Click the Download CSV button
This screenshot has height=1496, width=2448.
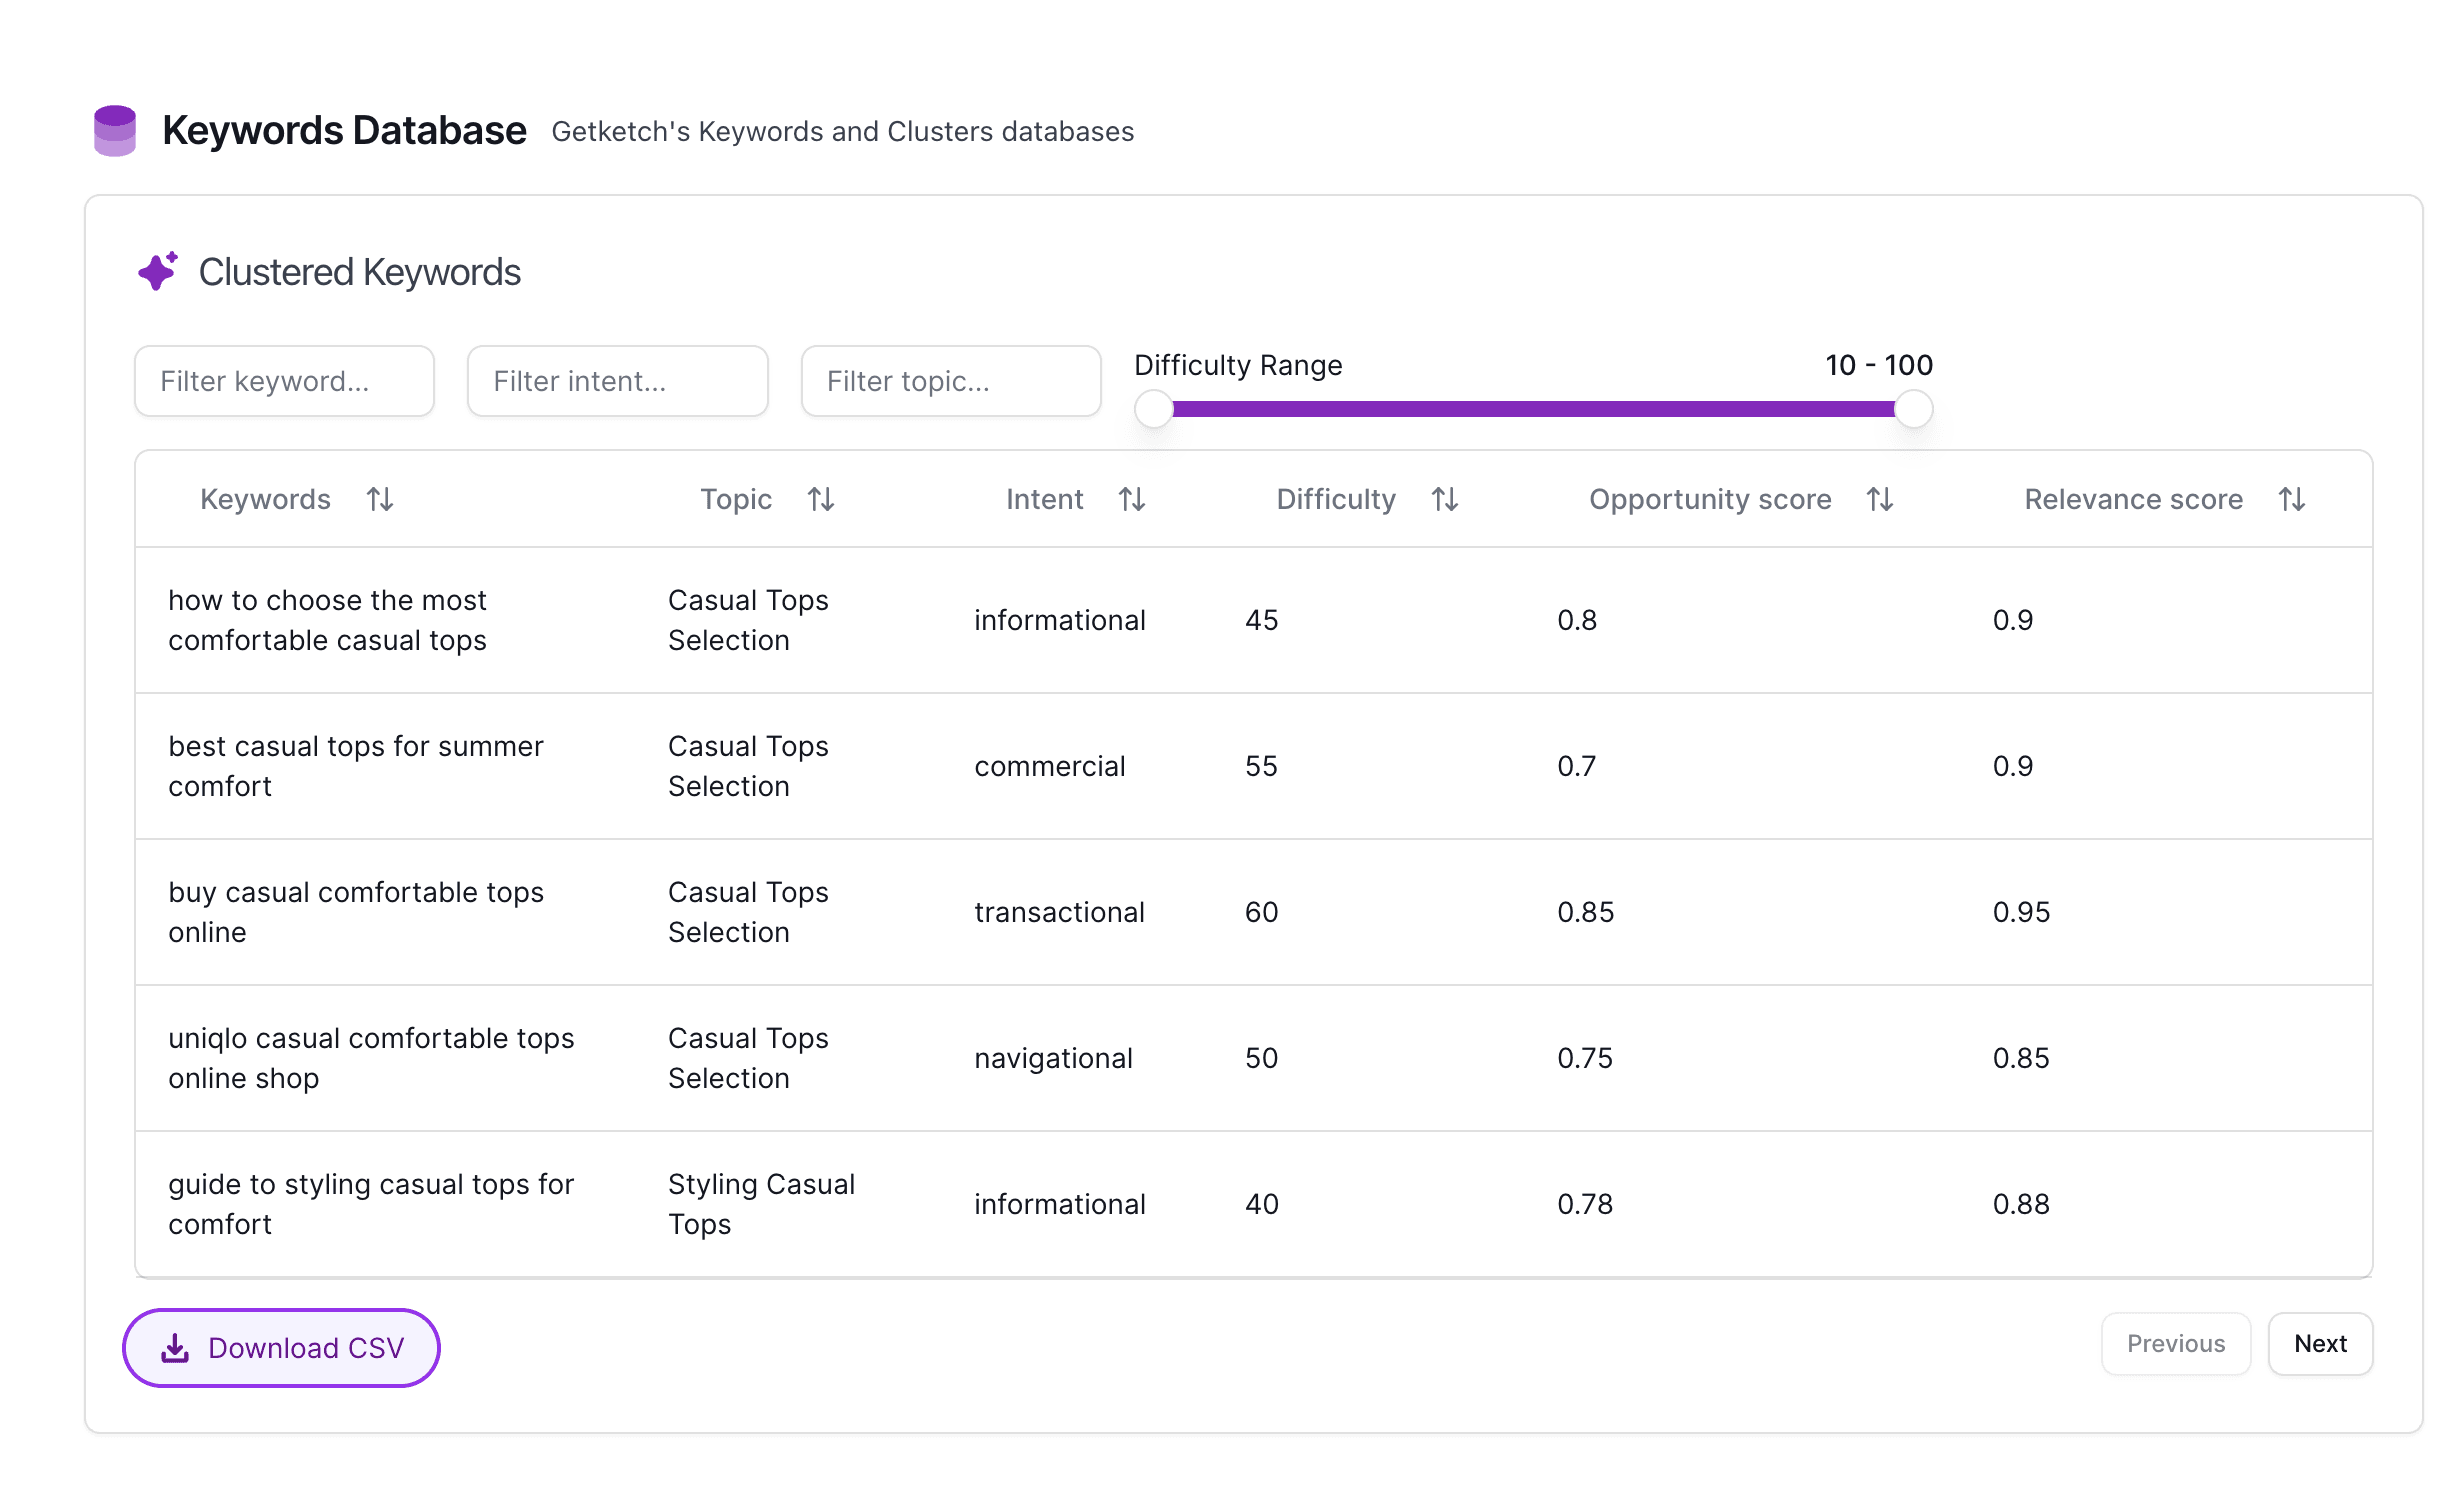coord(281,1347)
